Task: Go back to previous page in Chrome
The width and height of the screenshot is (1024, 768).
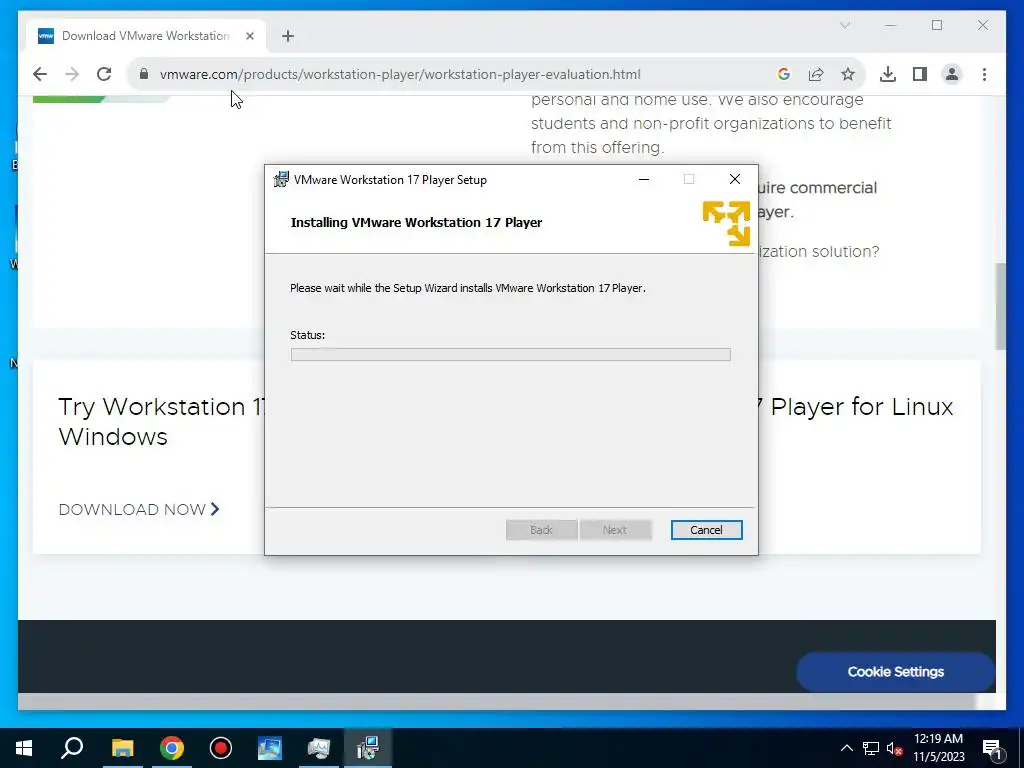Action: coord(40,74)
